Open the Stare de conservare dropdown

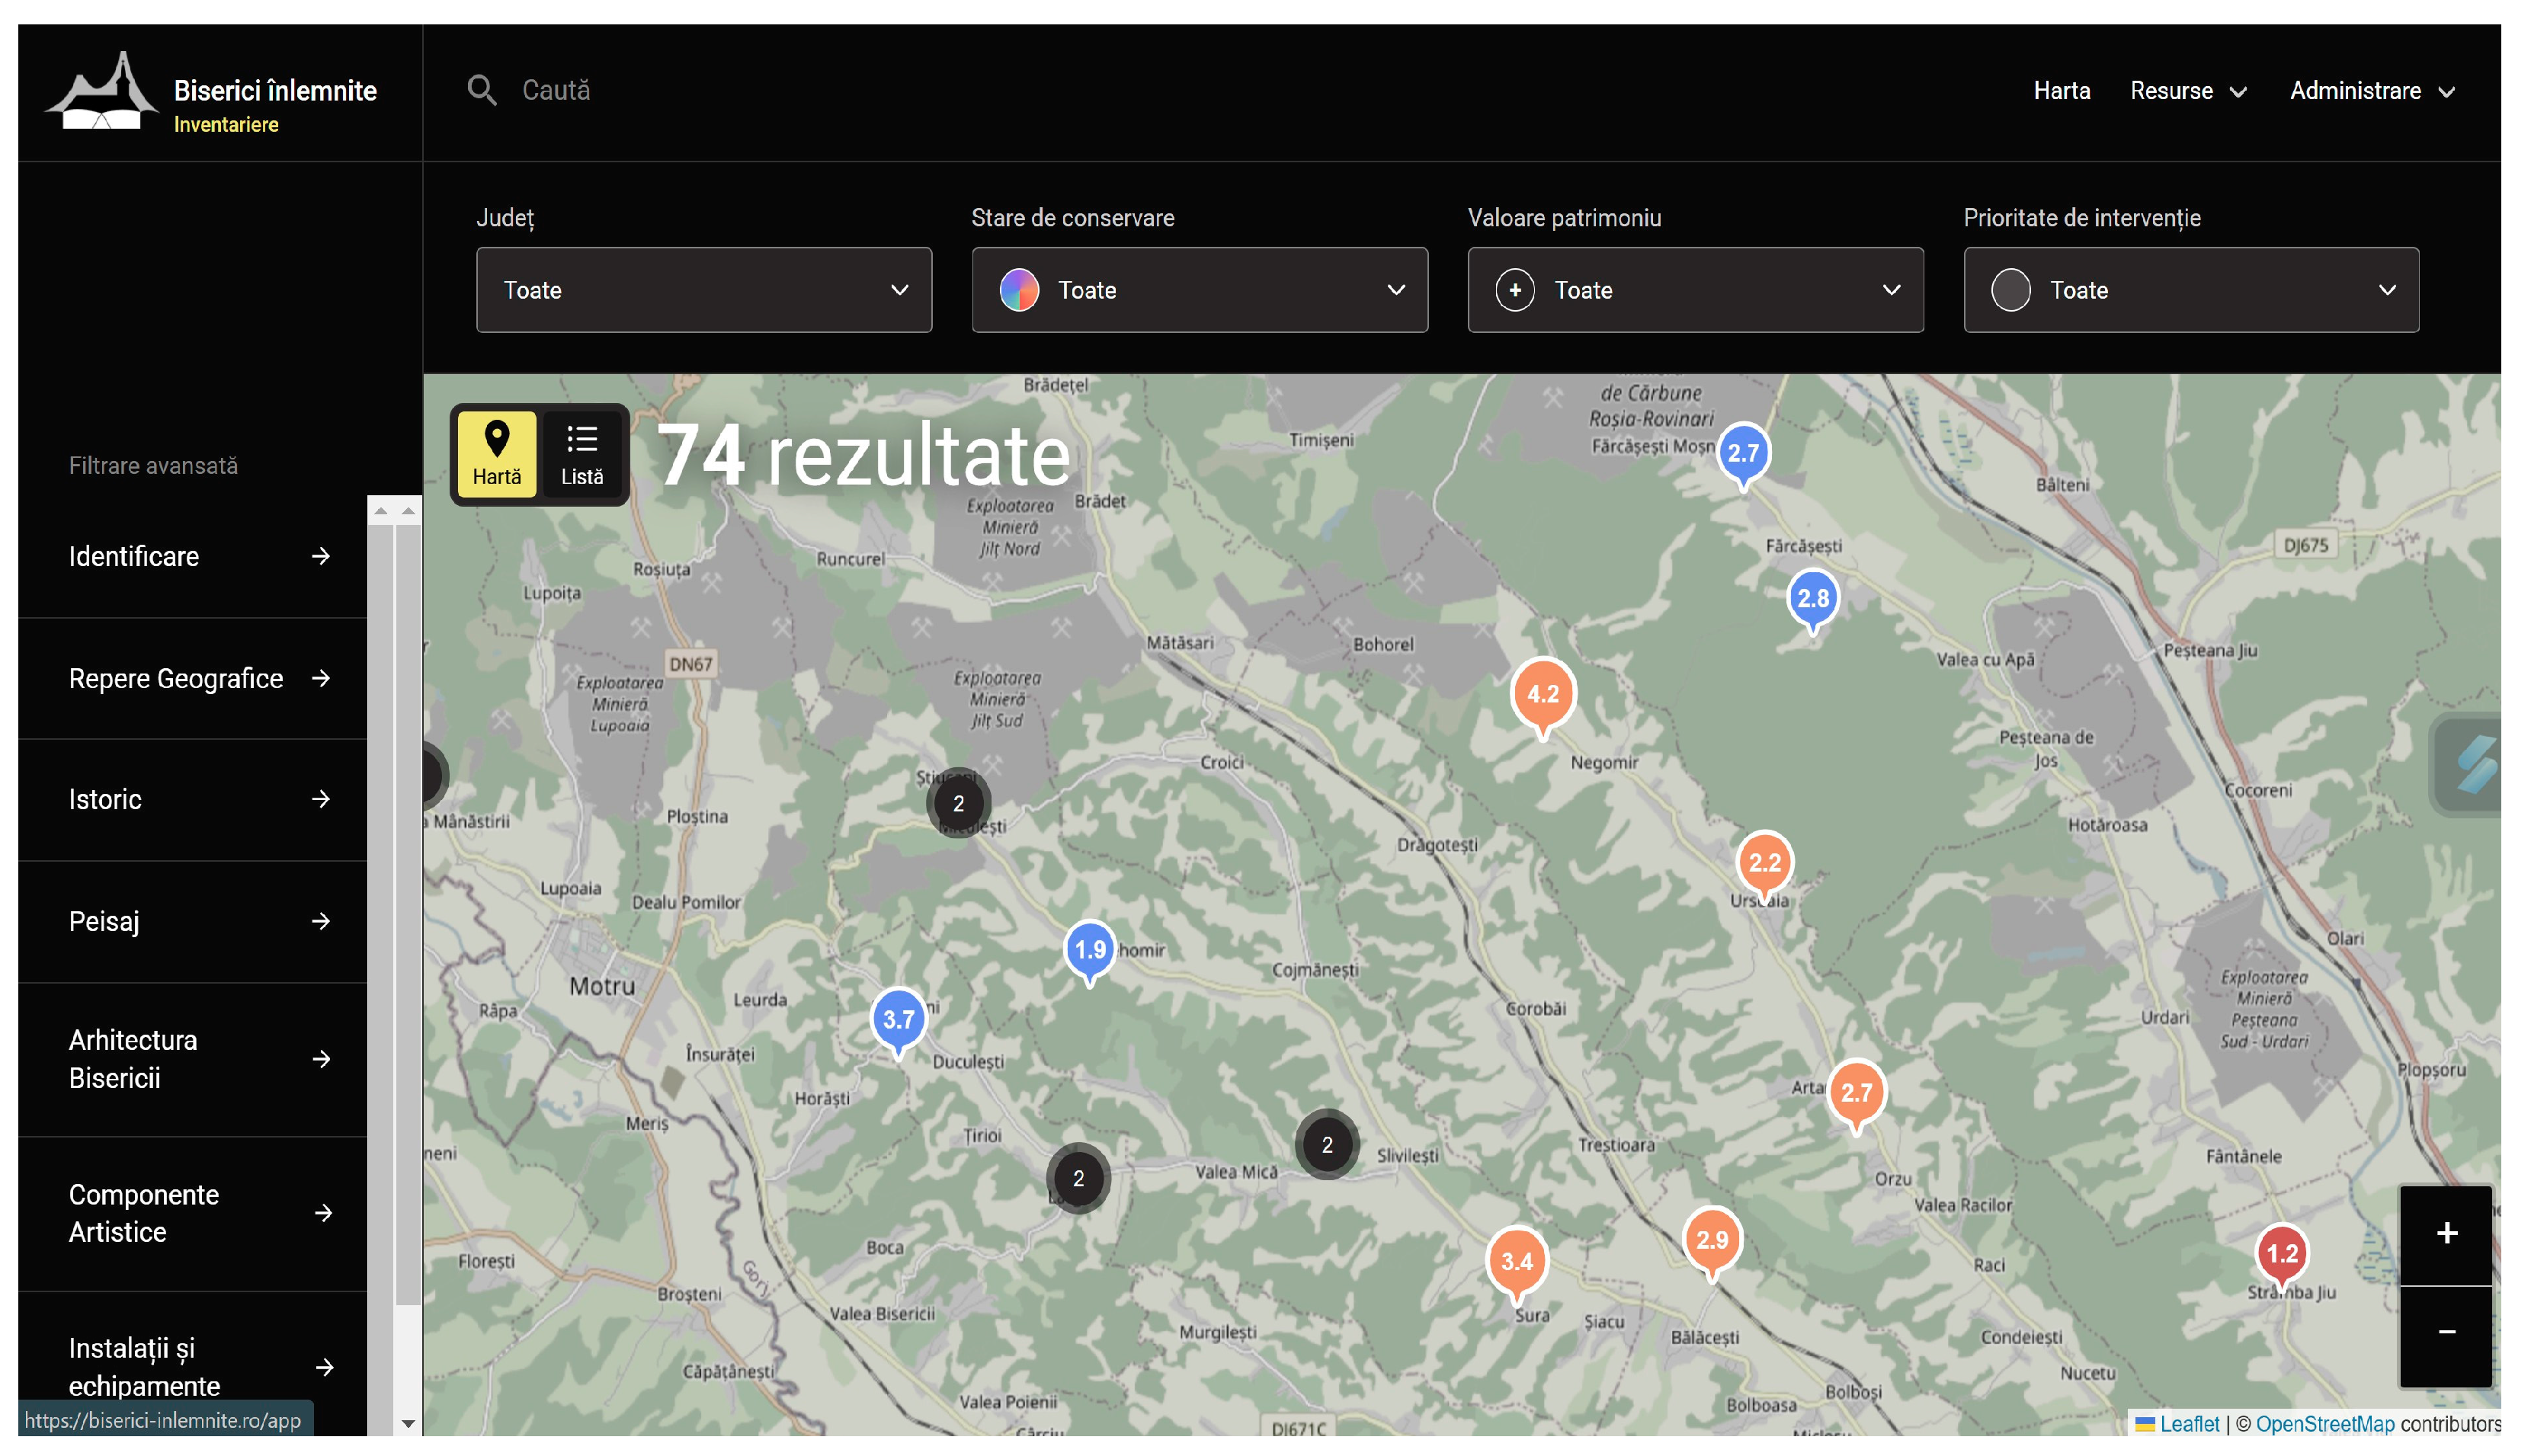[x=1199, y=290]
